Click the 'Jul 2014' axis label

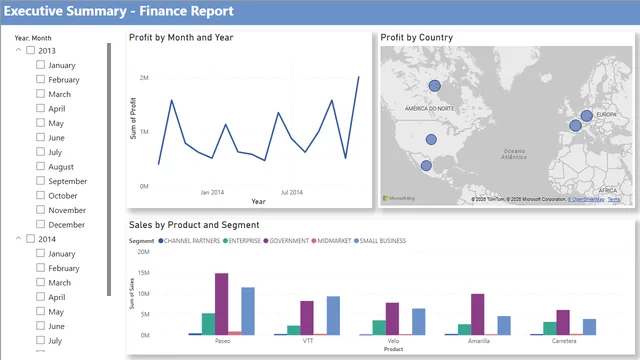click(x=292, y=192)
